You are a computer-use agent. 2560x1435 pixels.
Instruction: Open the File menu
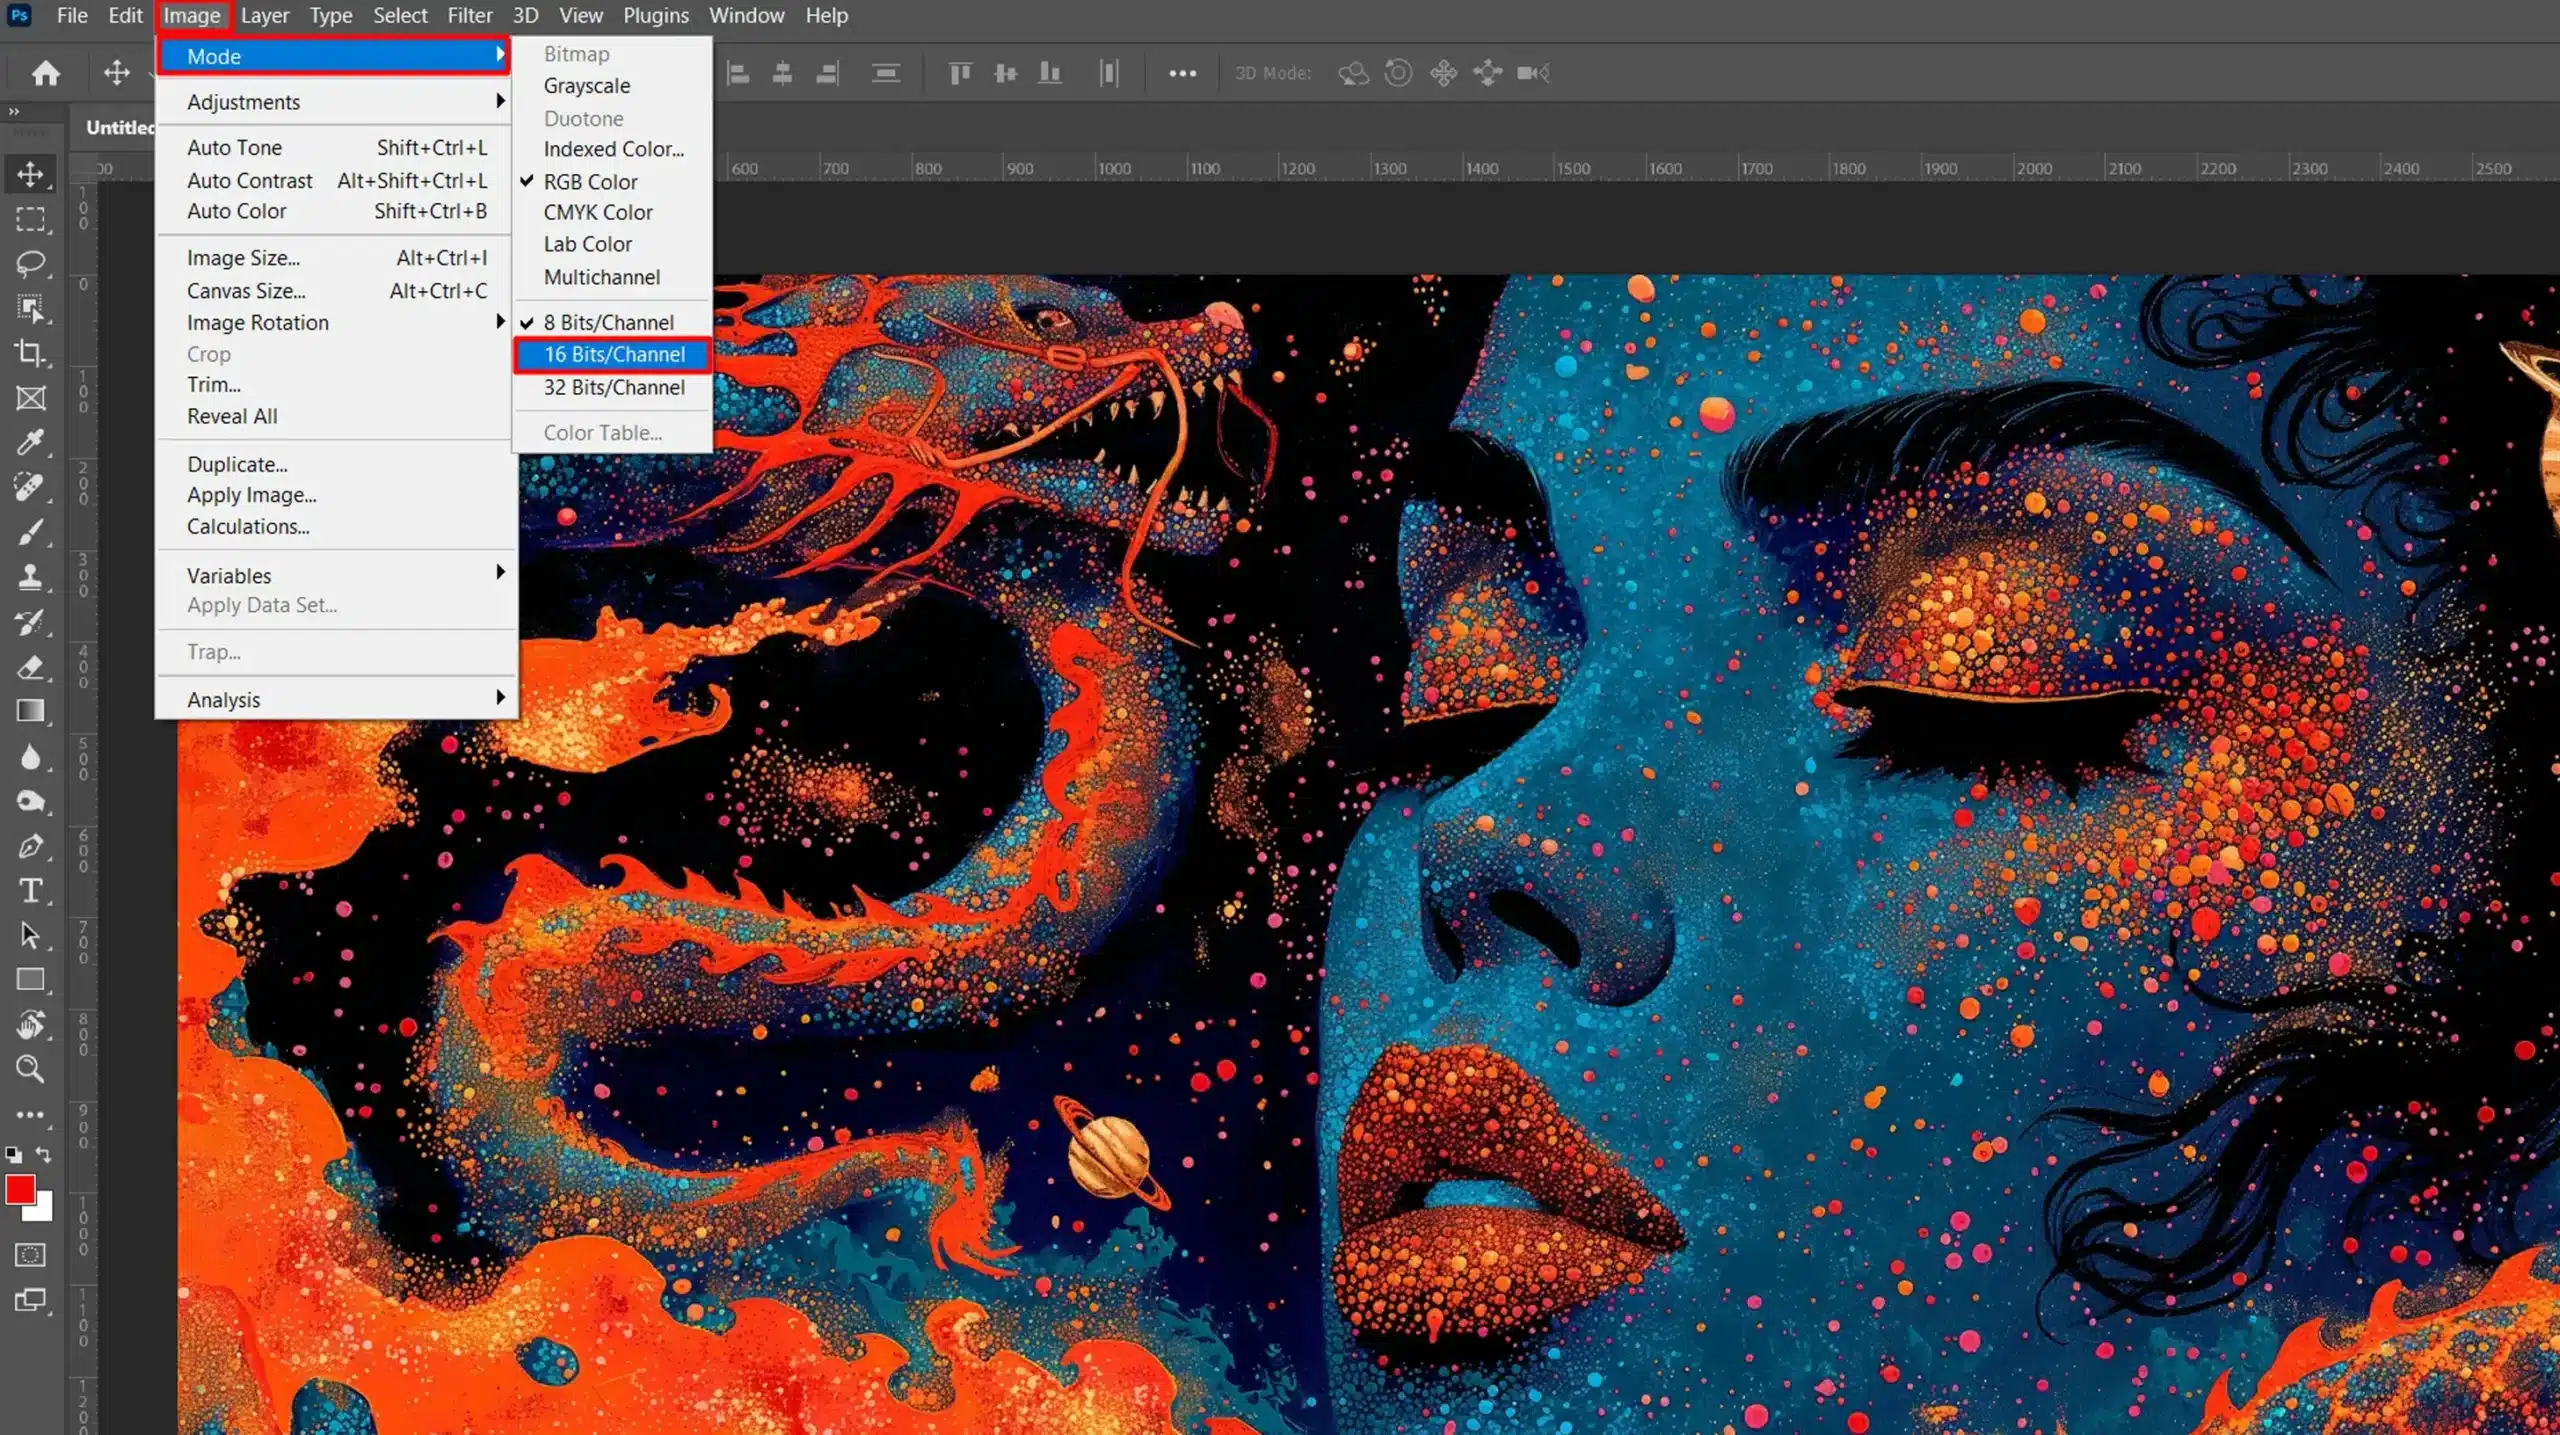tap(72, 15)
